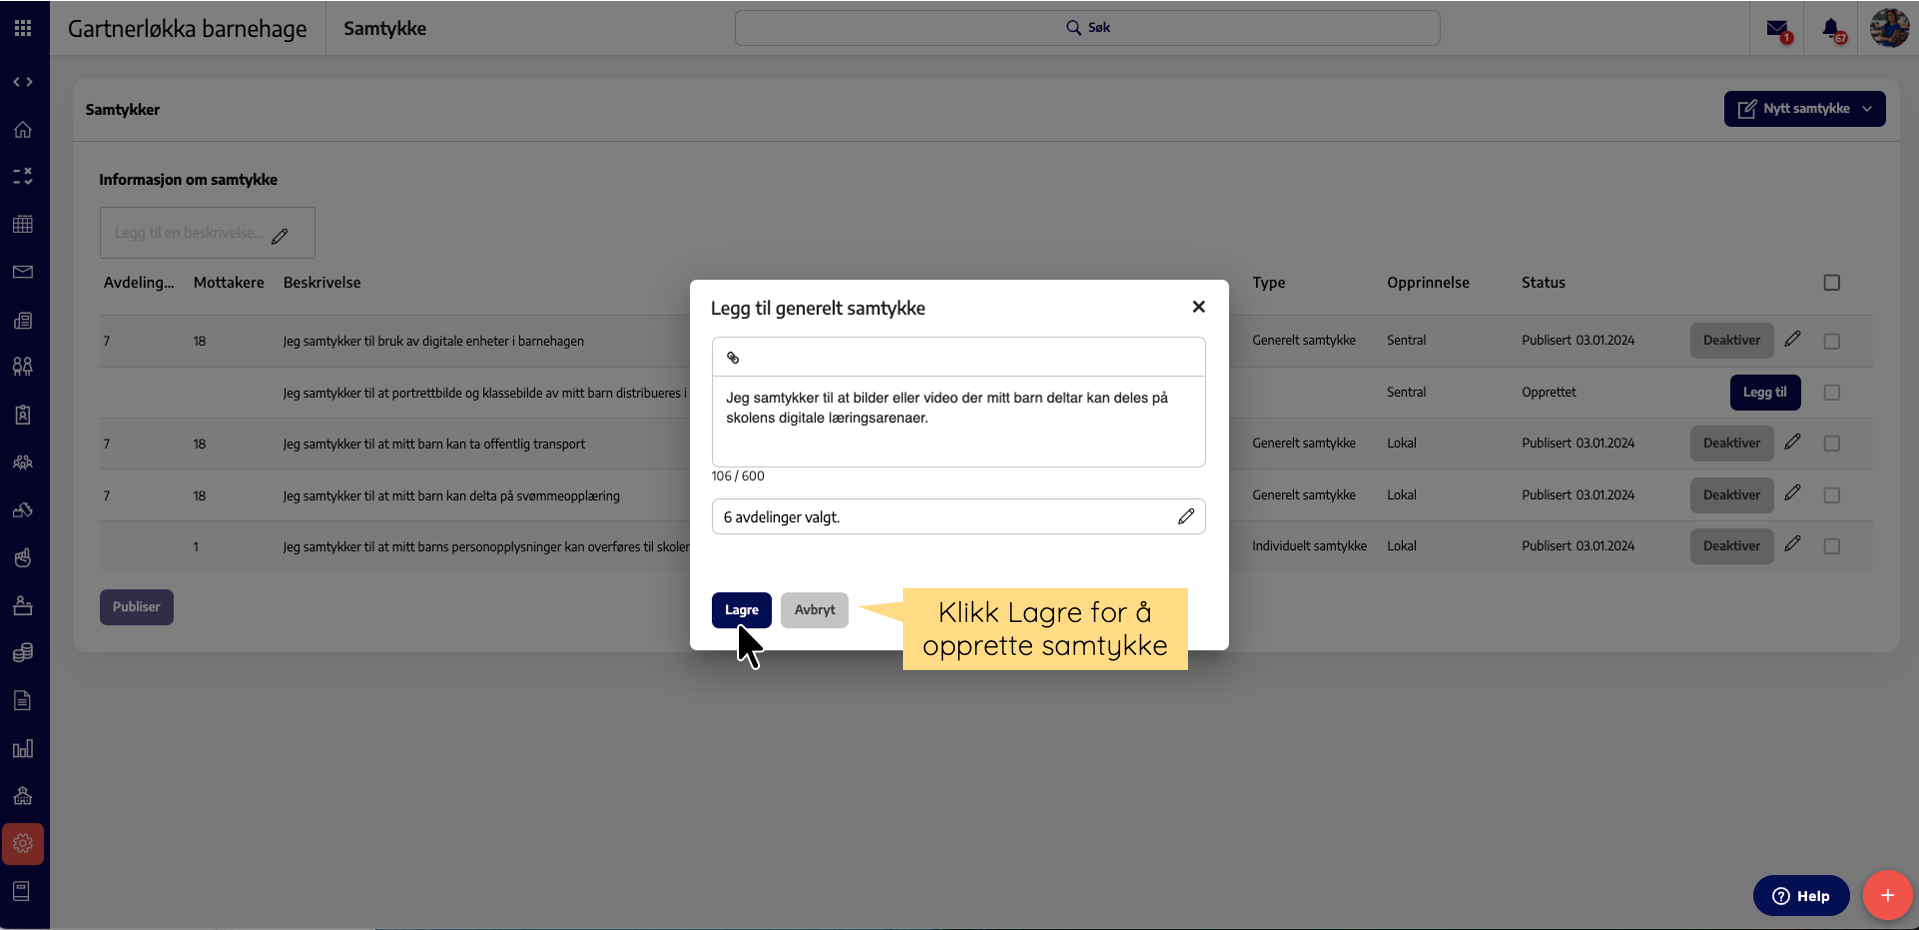Open the notifications bell icon
Viewport: 1919px width, 930px height.
1831,29
